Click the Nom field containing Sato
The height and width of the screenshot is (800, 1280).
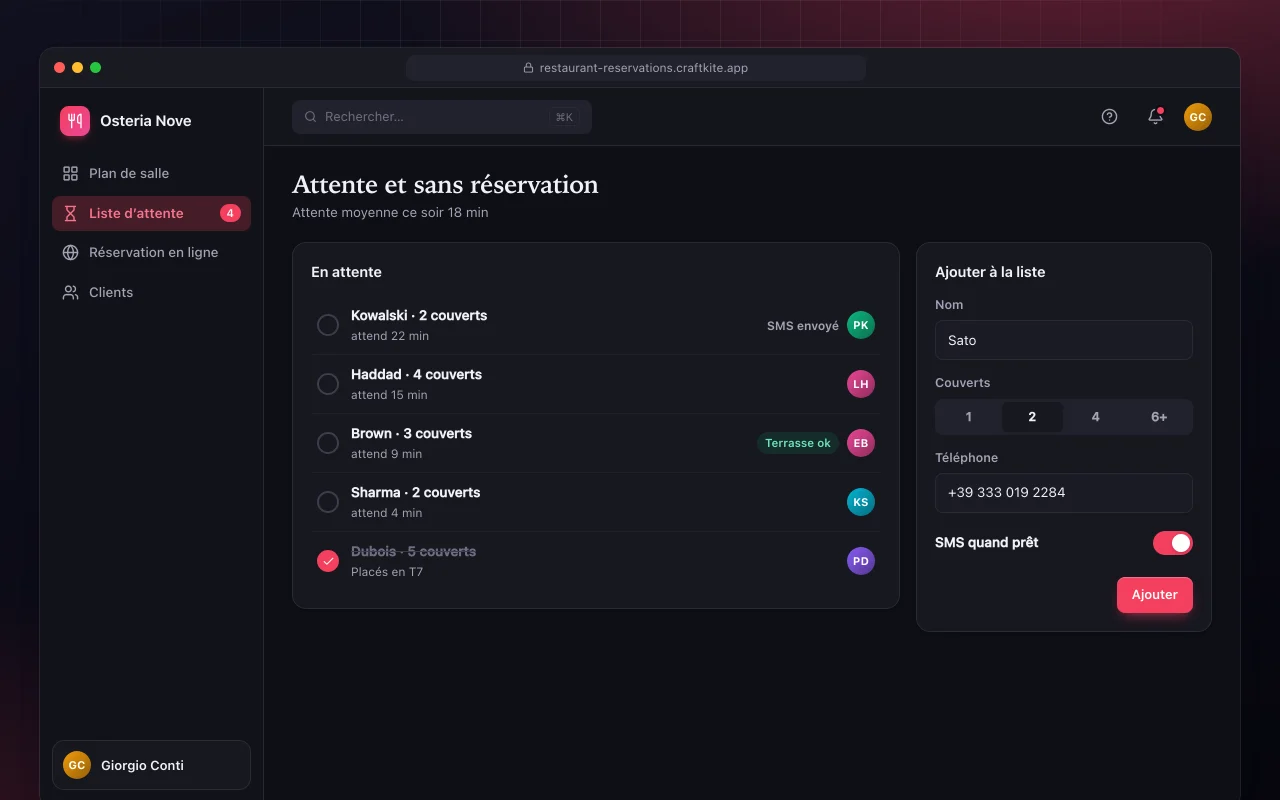click(x=1064, y=340)
